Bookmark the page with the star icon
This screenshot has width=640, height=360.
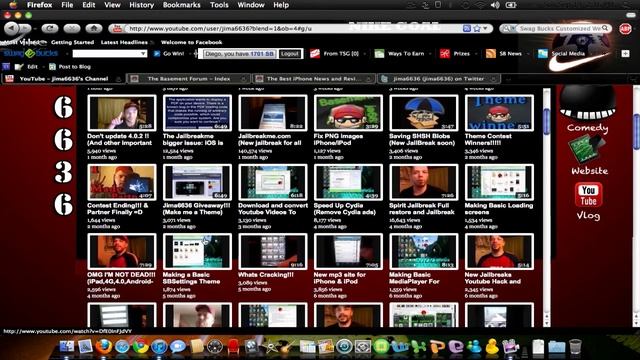click(477, 29)
